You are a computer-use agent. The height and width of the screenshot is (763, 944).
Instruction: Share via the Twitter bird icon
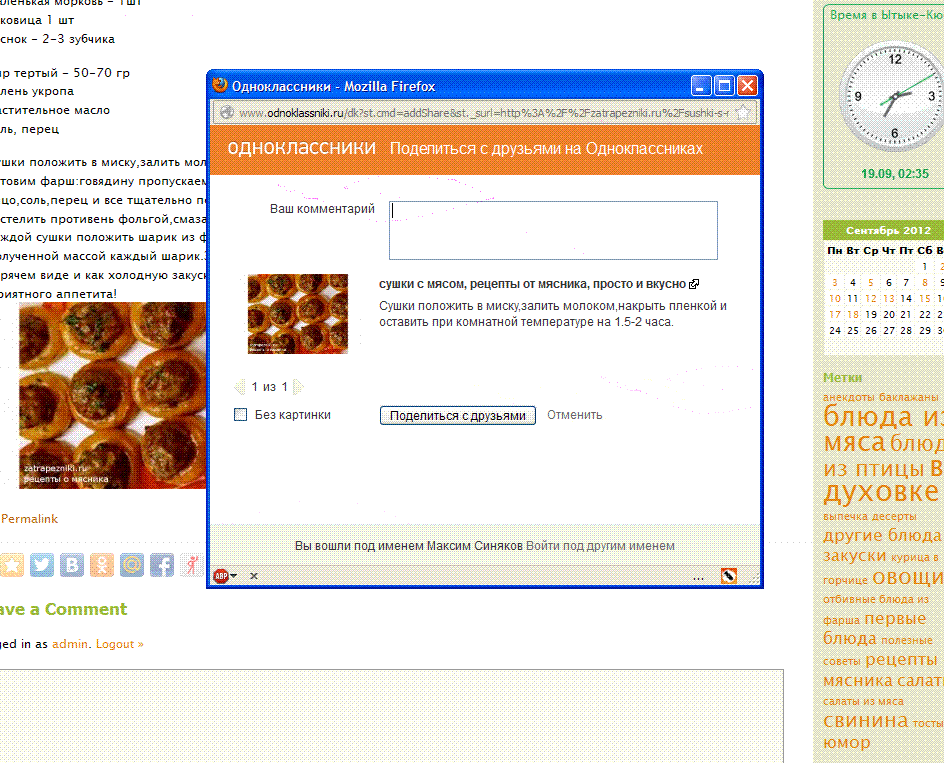42,565
